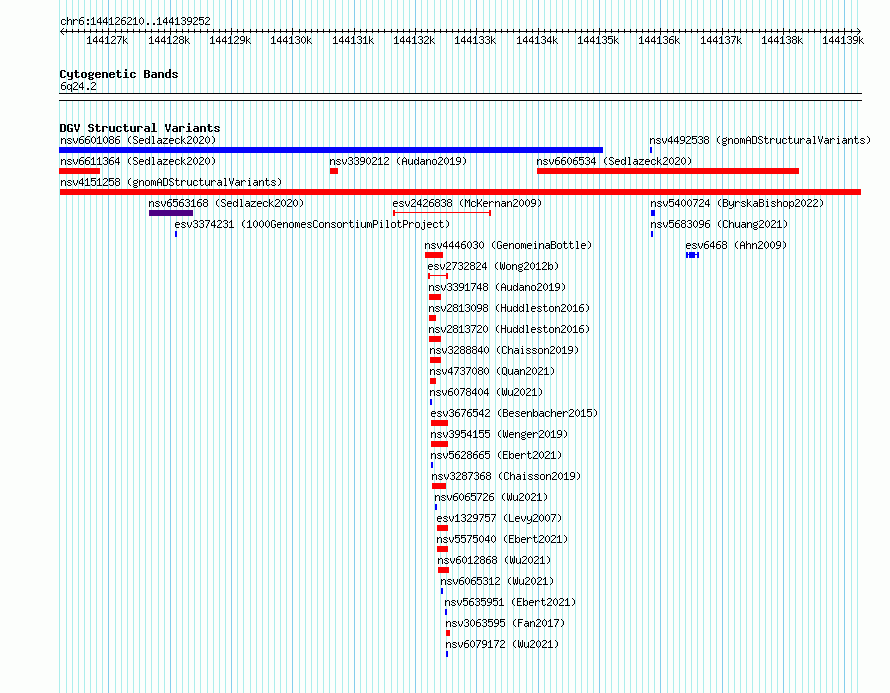Open the nsv6601086 (Sedlazeck2020) label

(x=138, y=140)
